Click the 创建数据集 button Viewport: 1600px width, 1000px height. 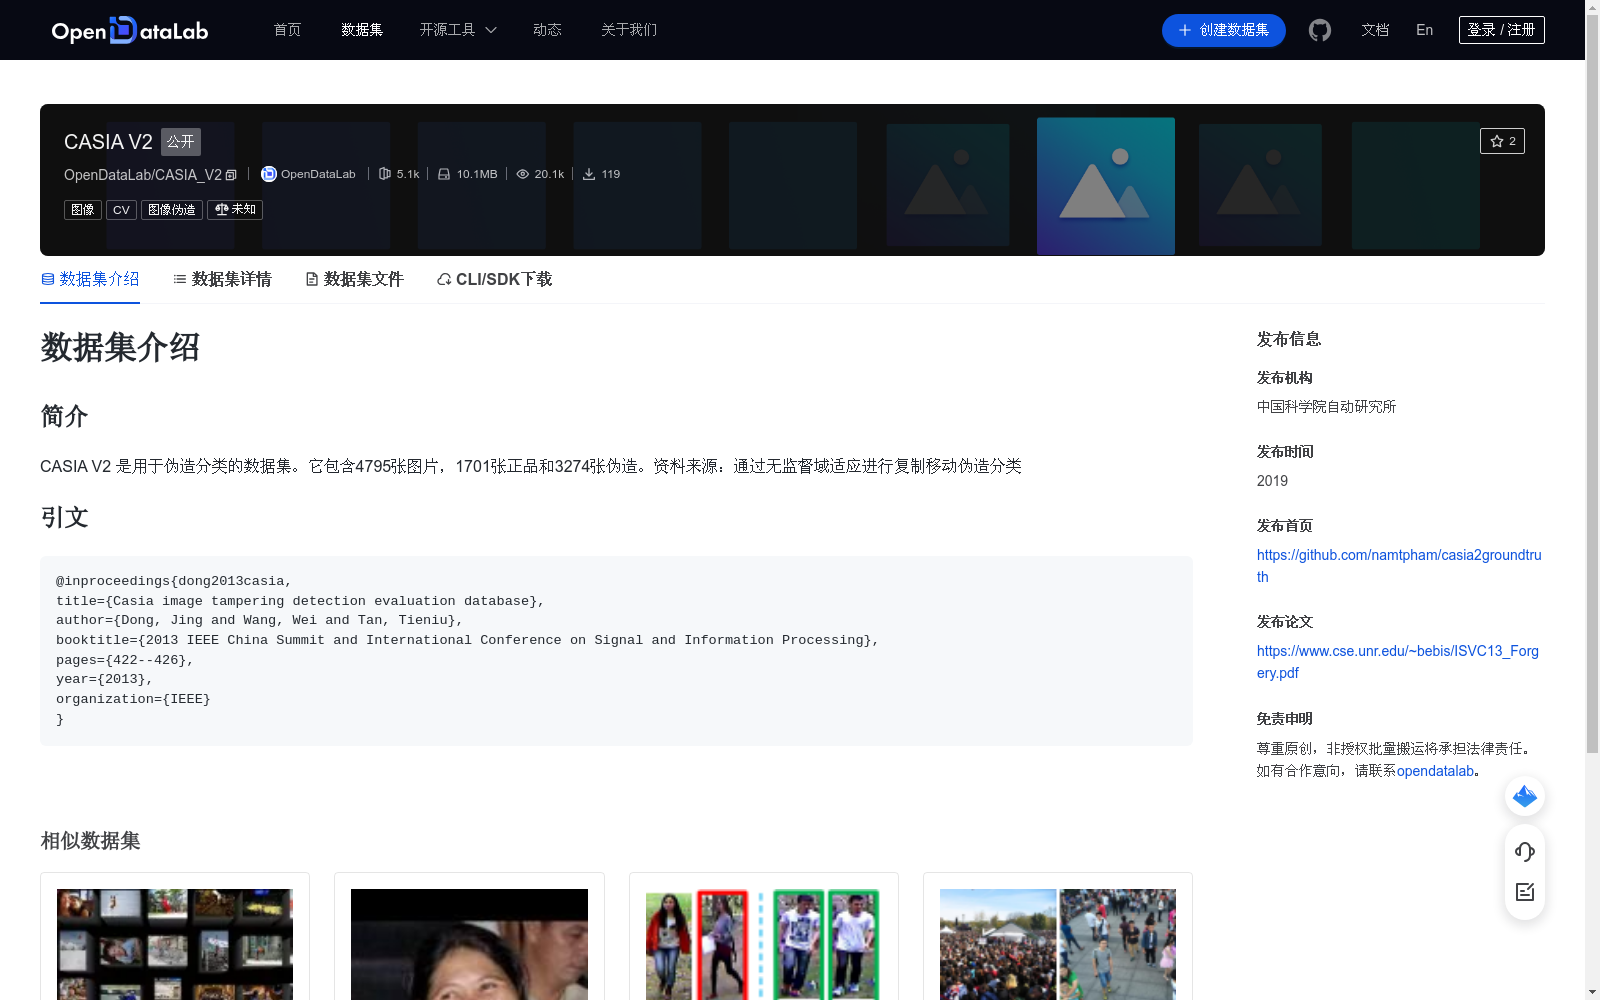pyautogui.click(x=1223, y=30)
